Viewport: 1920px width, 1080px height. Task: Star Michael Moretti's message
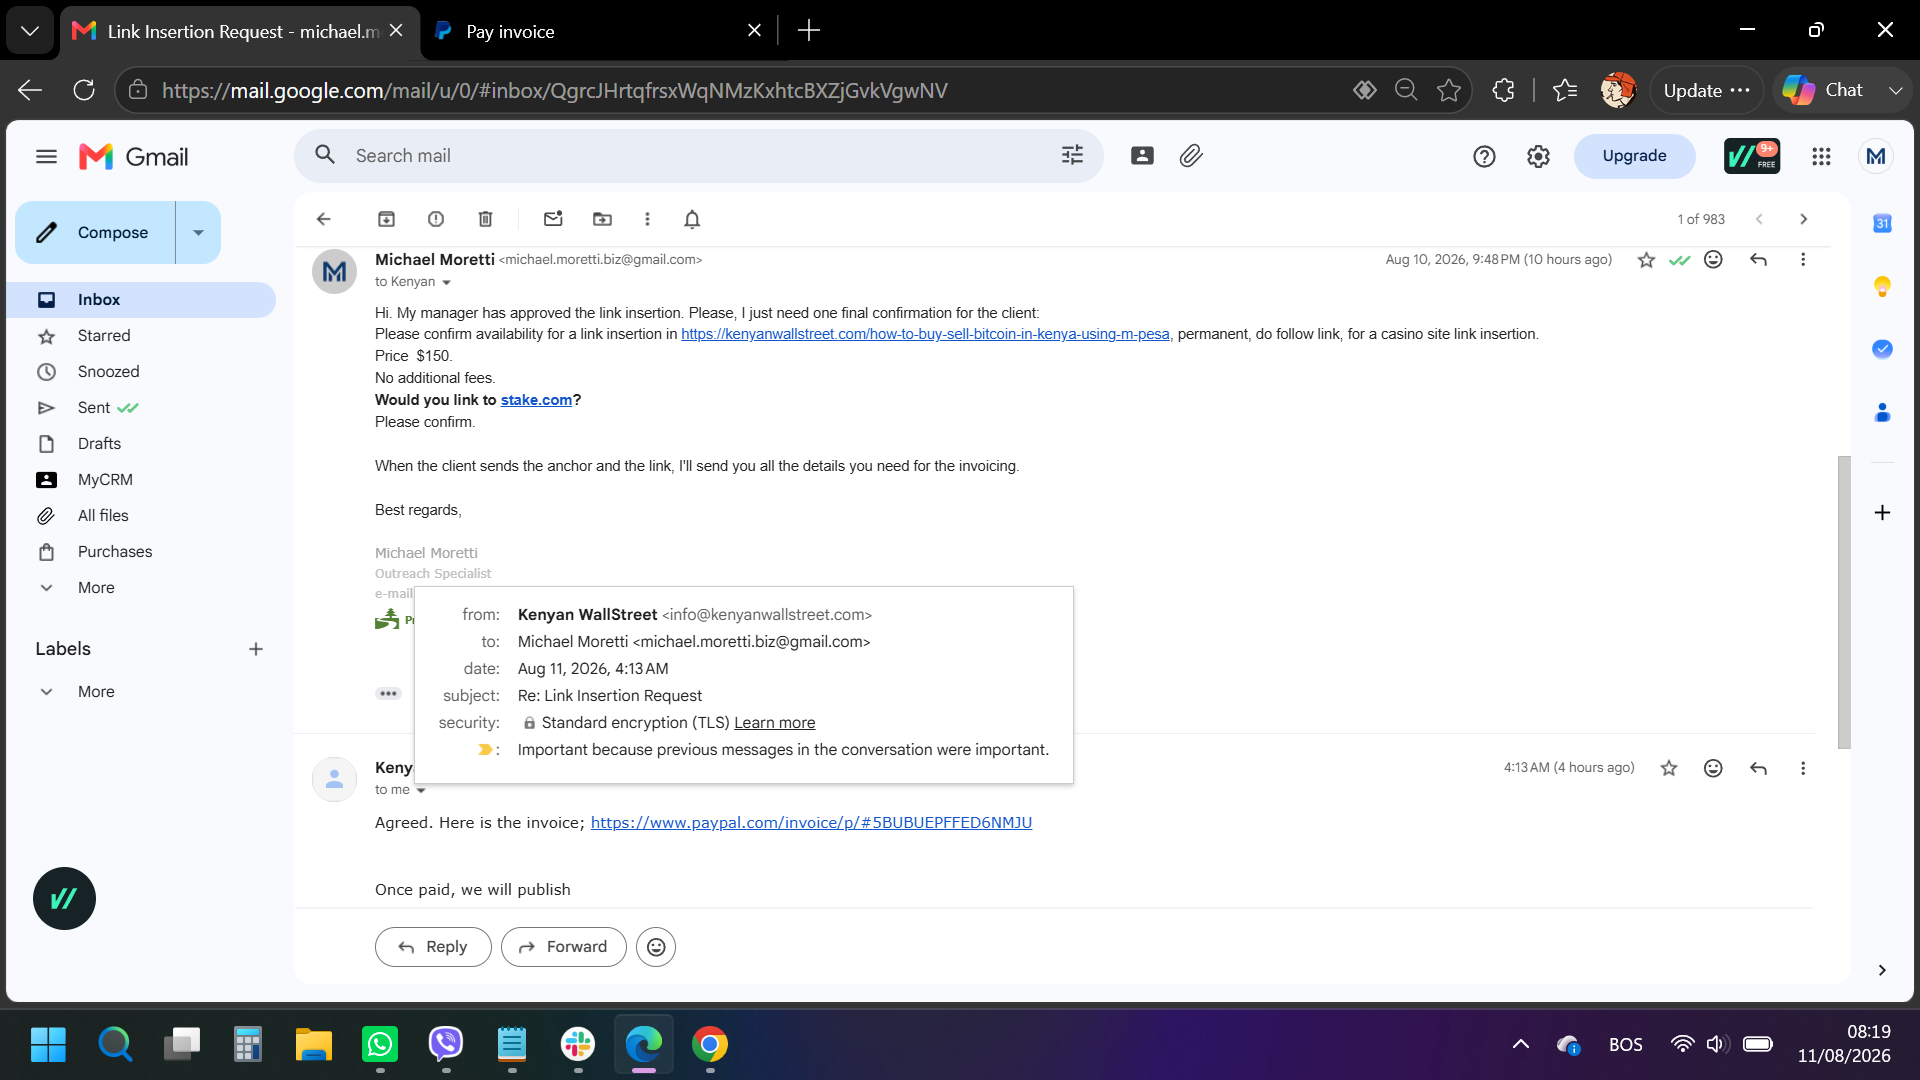(1646, 260)
